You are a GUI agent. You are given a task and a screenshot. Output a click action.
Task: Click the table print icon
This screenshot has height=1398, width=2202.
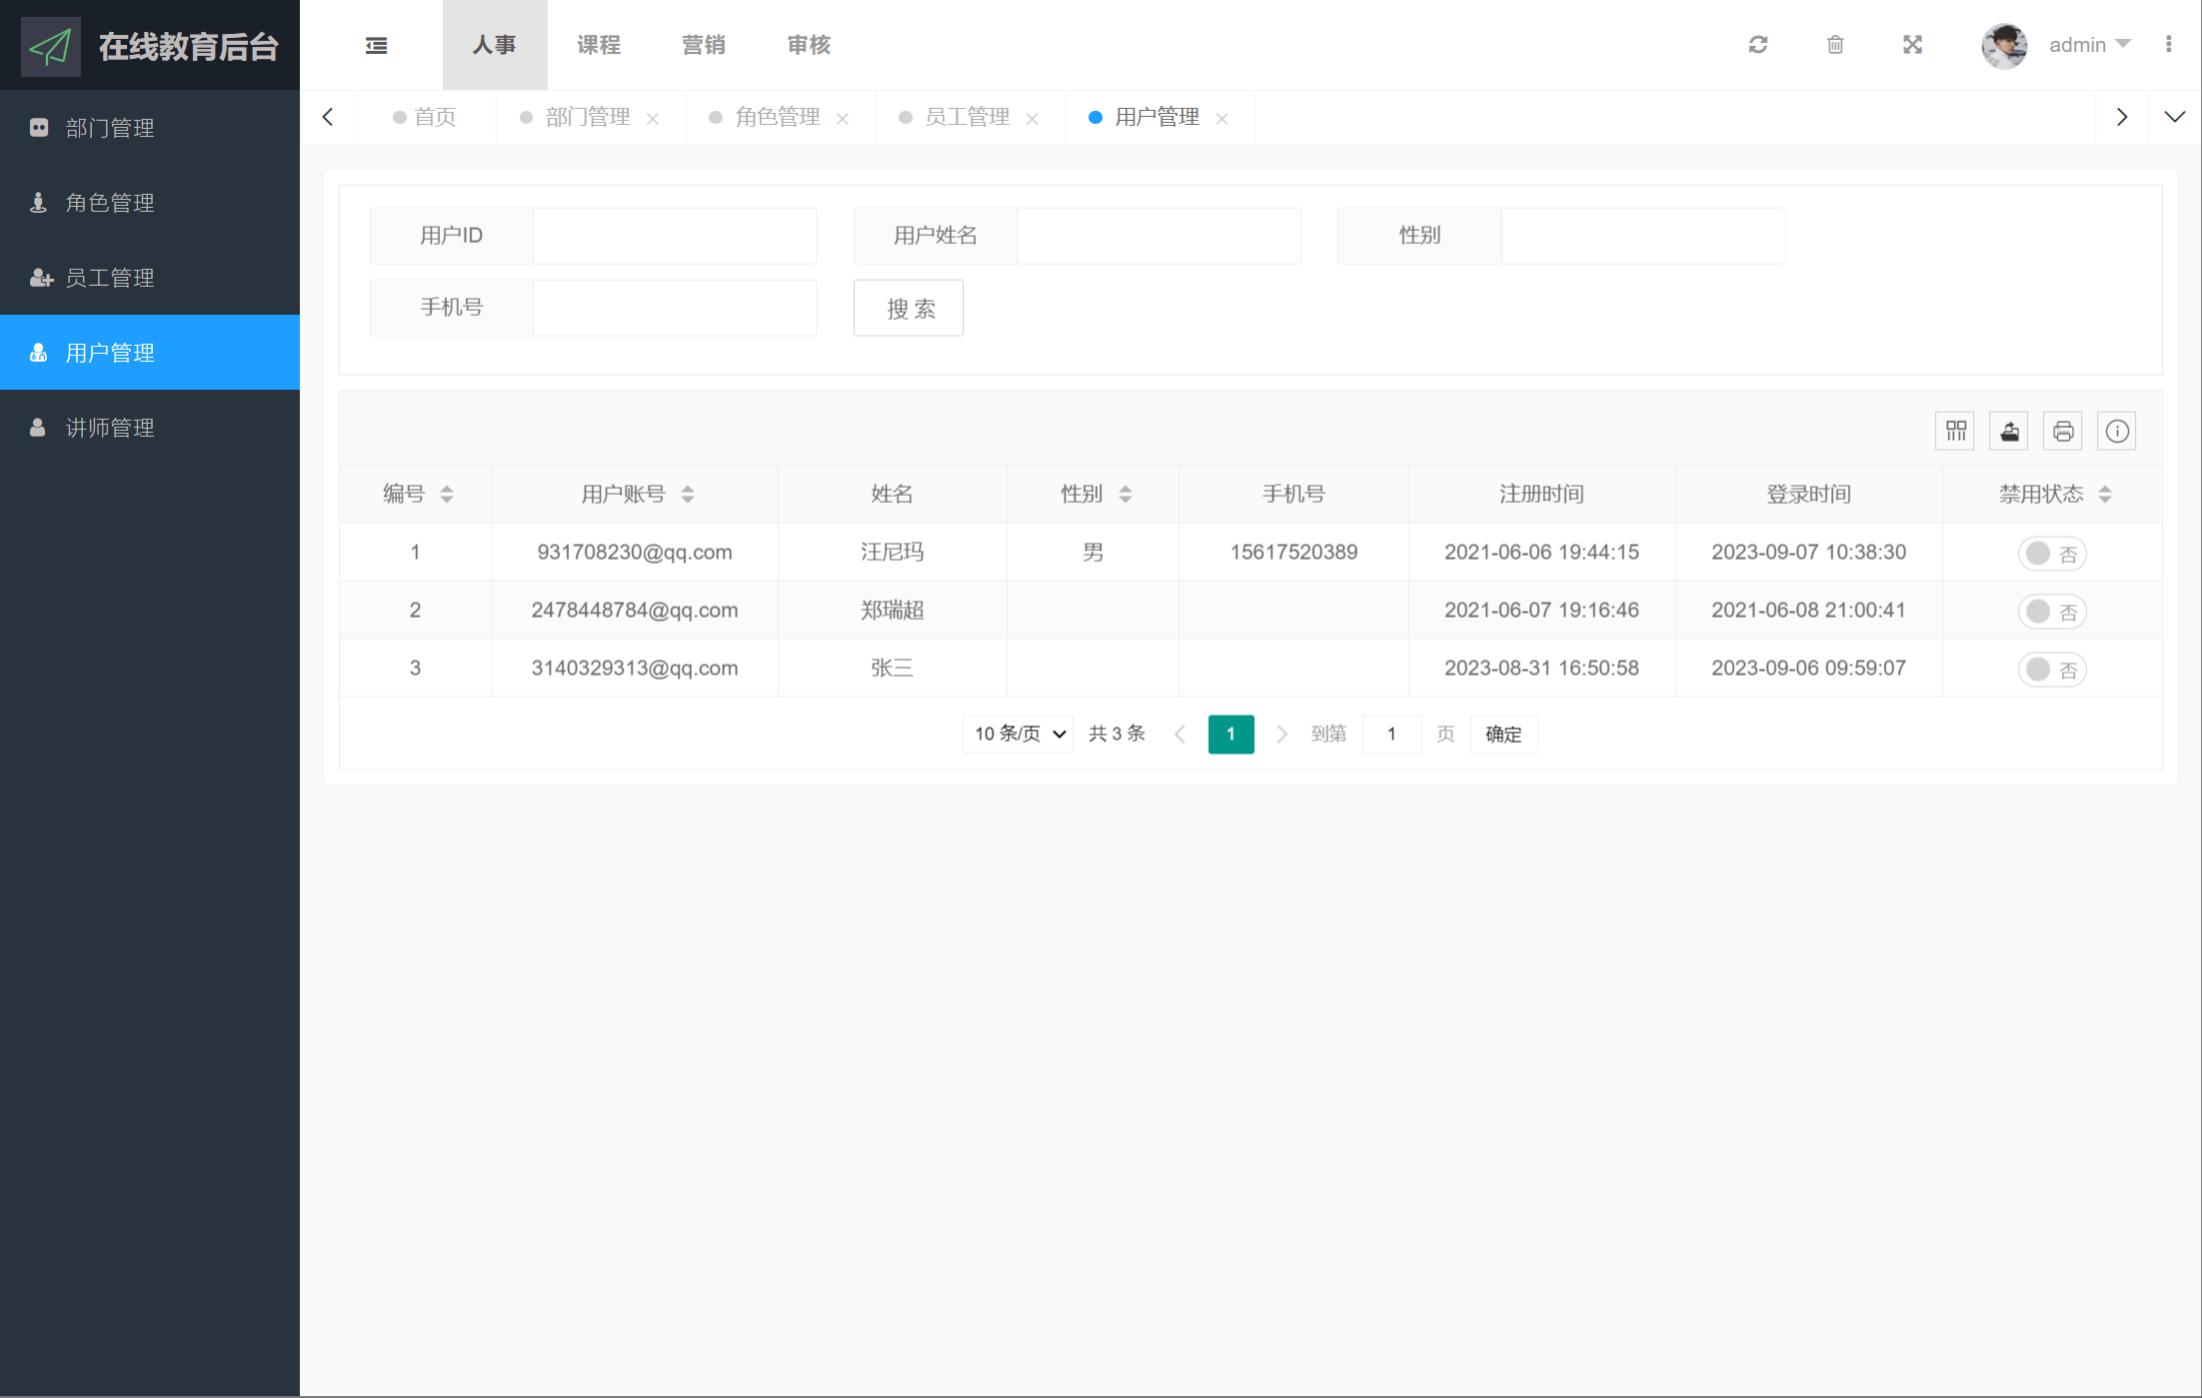[x=2062, y=431]
